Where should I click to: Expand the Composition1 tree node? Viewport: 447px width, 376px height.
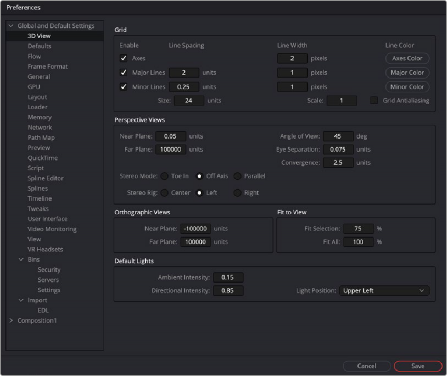[11, 320]
